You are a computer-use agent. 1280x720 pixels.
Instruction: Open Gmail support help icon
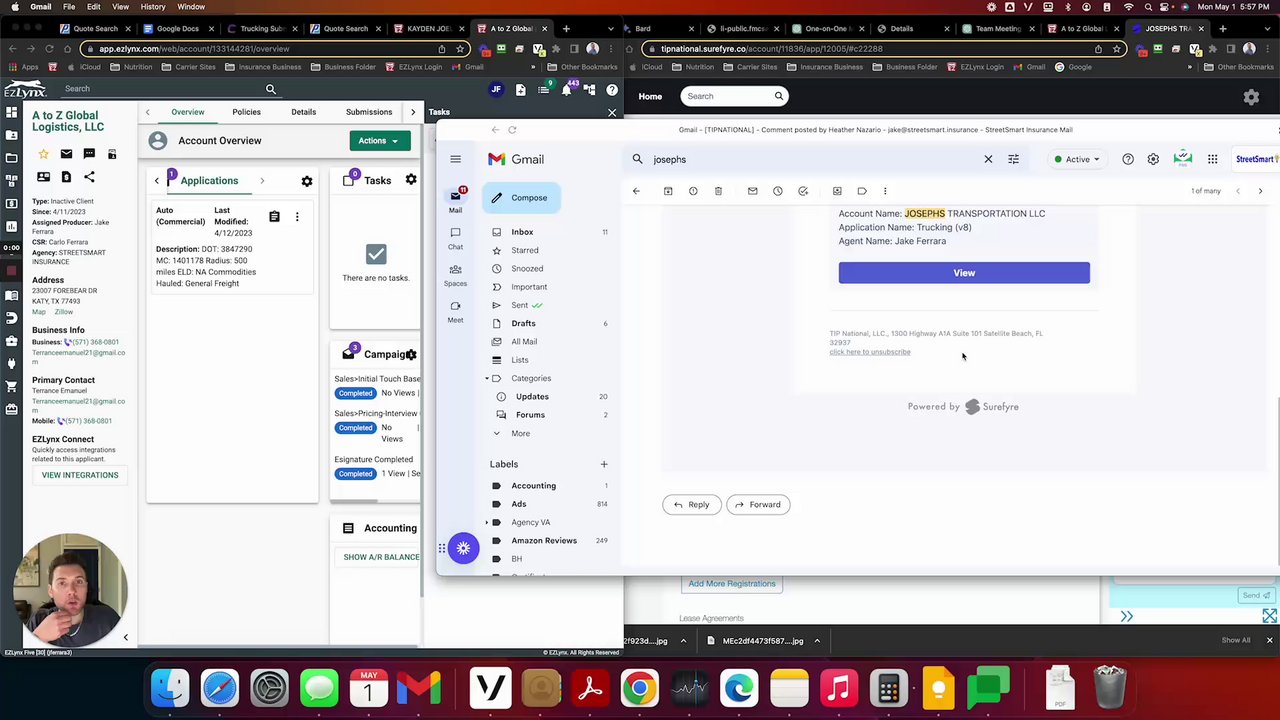[x=1128, y=159]
